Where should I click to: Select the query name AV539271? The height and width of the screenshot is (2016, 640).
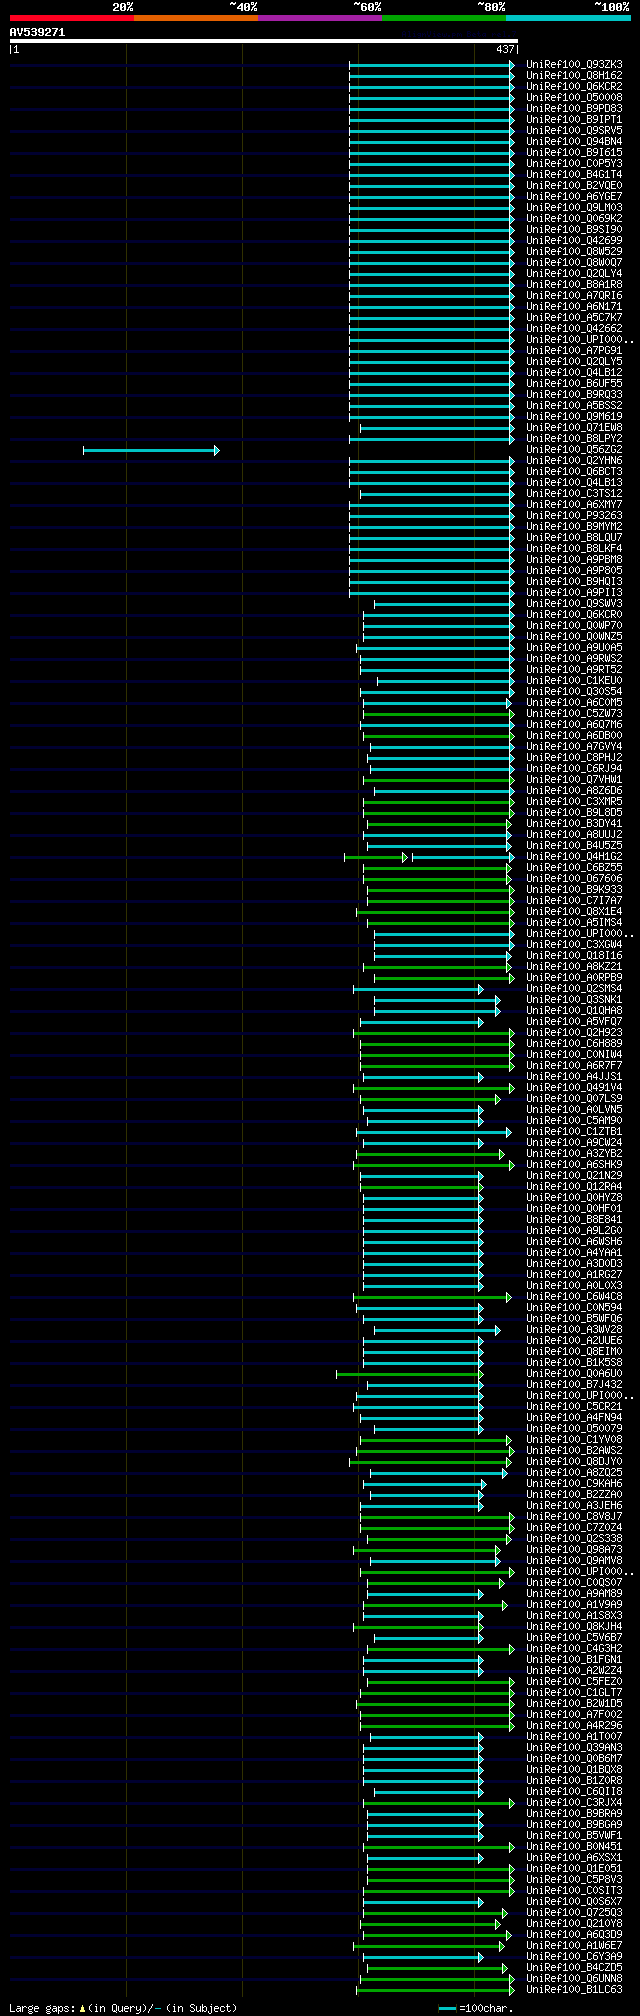(37, 32)
